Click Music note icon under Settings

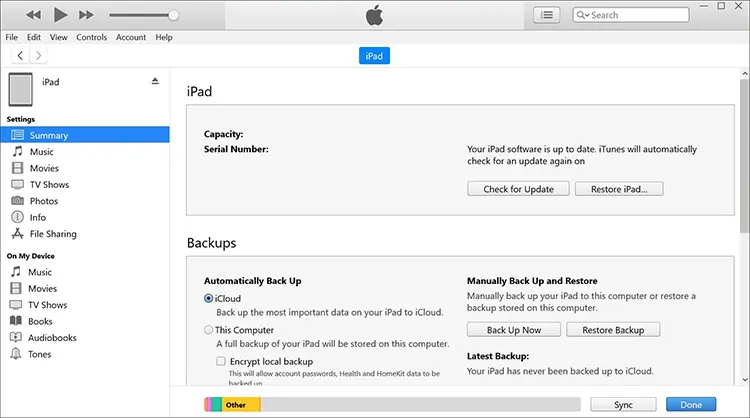pyautogui.click(x=17, y=151)
